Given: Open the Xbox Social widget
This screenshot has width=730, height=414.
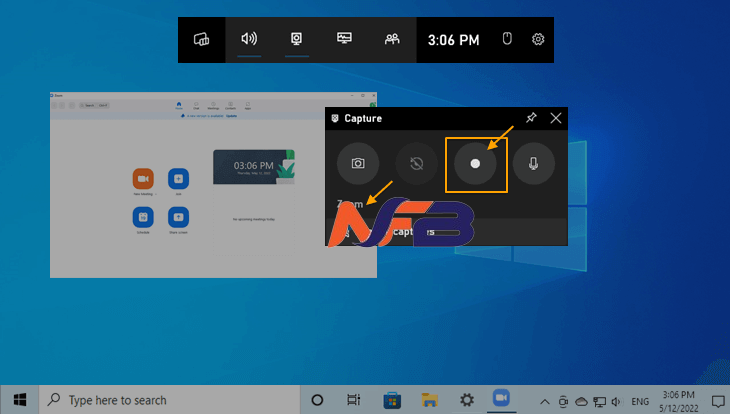Looking at the screenshot, I should coord(392,40).
